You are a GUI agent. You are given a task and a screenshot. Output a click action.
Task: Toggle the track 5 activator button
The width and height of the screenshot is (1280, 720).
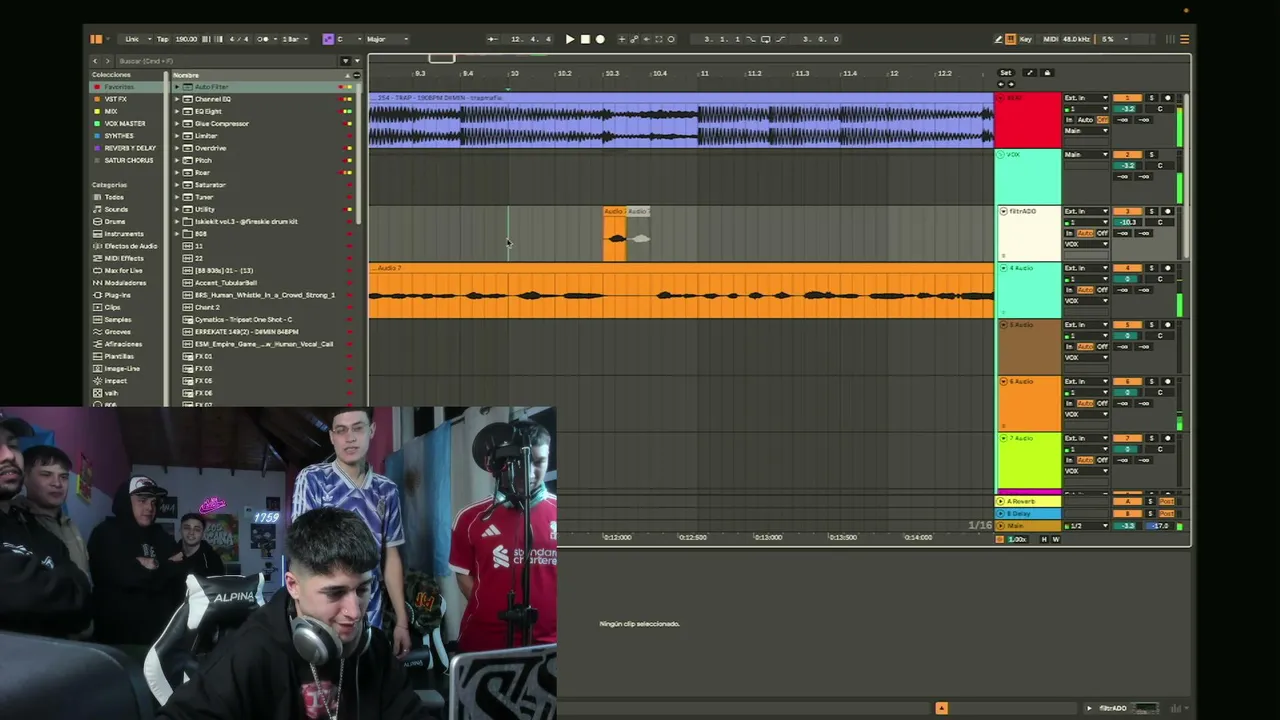pyautogui.click(x=1127, y=325)
